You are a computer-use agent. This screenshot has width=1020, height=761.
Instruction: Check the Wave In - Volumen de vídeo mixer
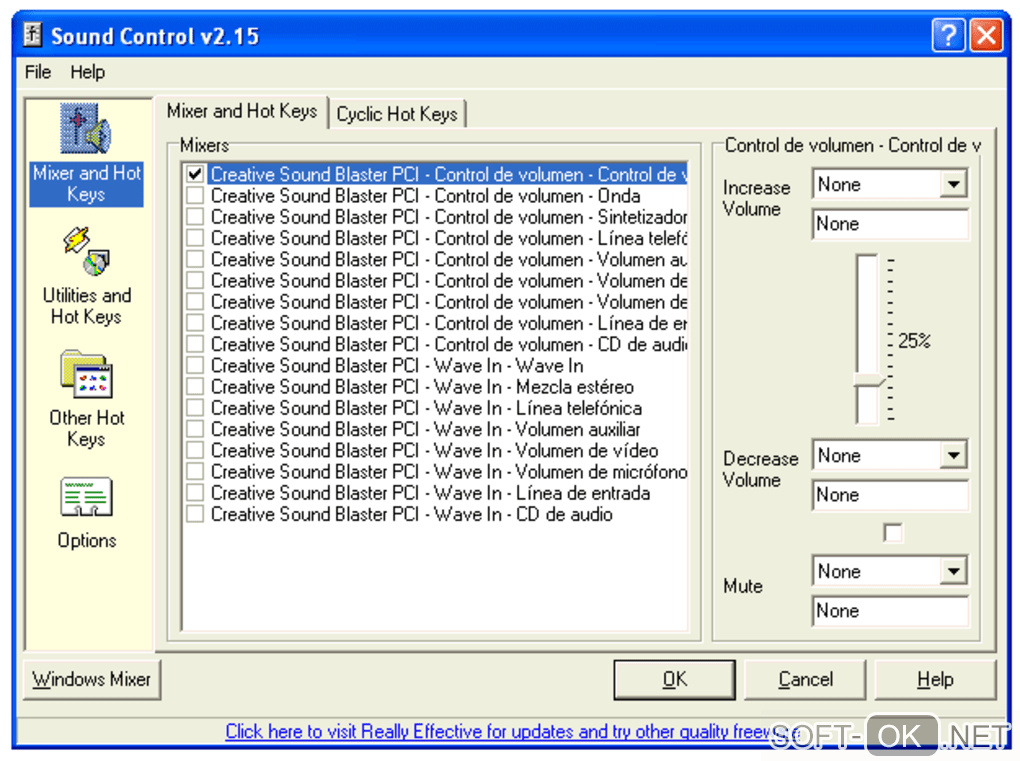(x=195, y=450)
